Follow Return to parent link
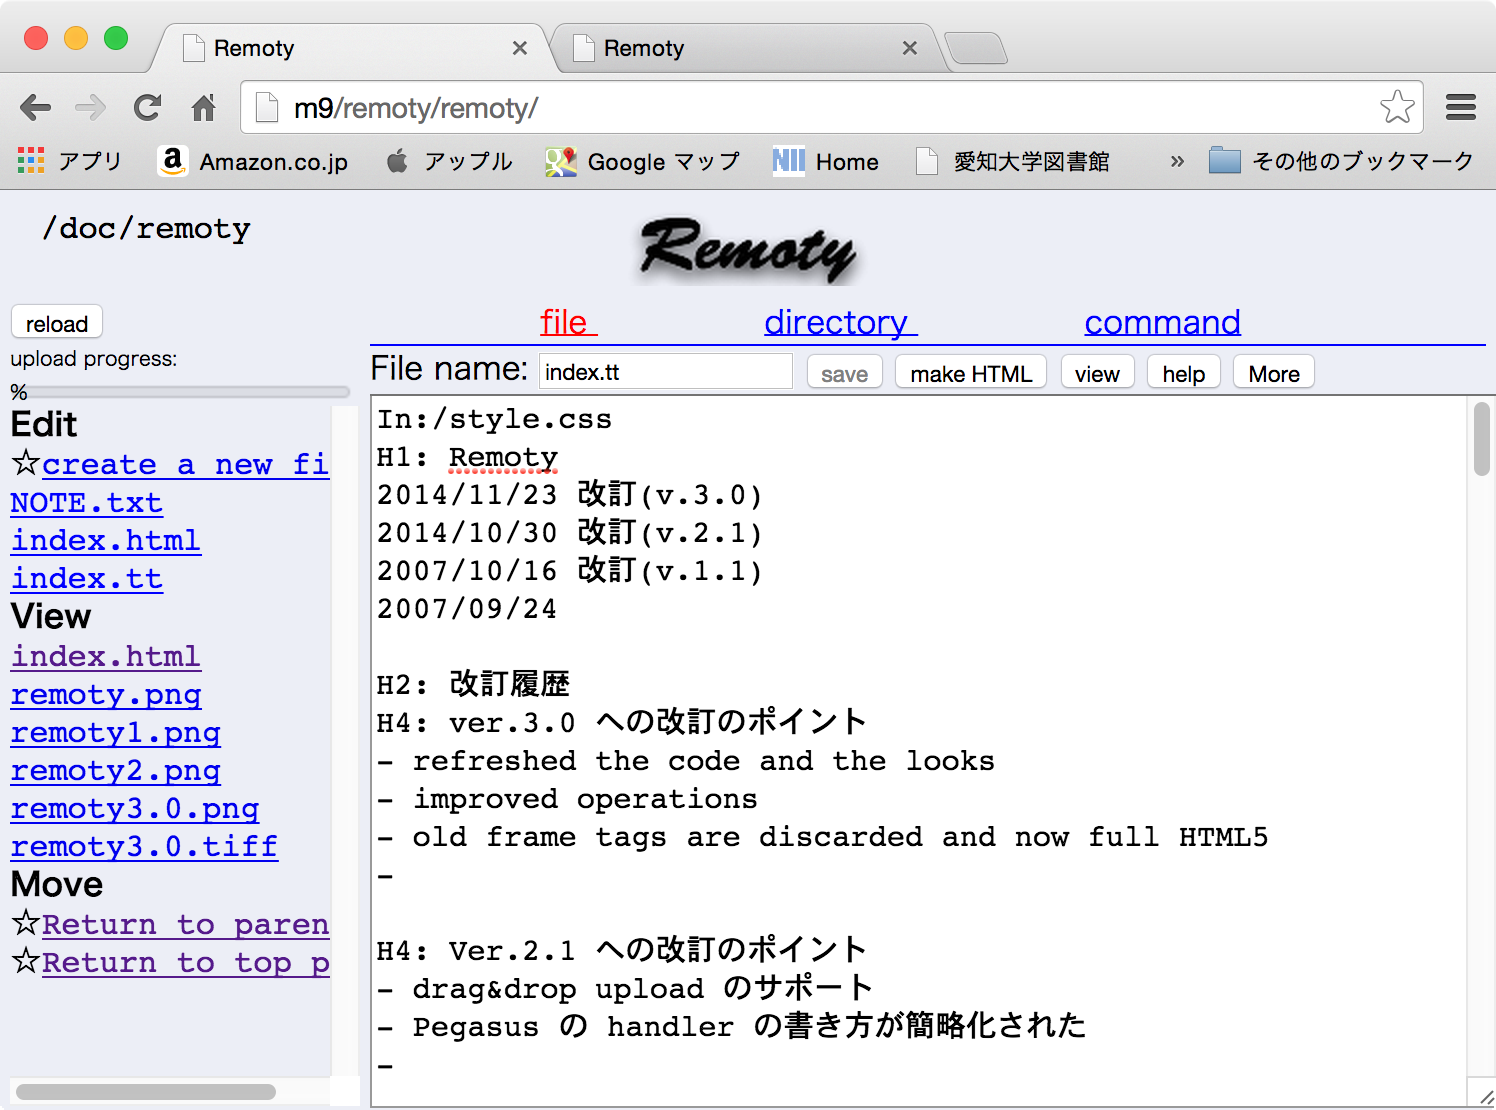 (x=185, y=924)
